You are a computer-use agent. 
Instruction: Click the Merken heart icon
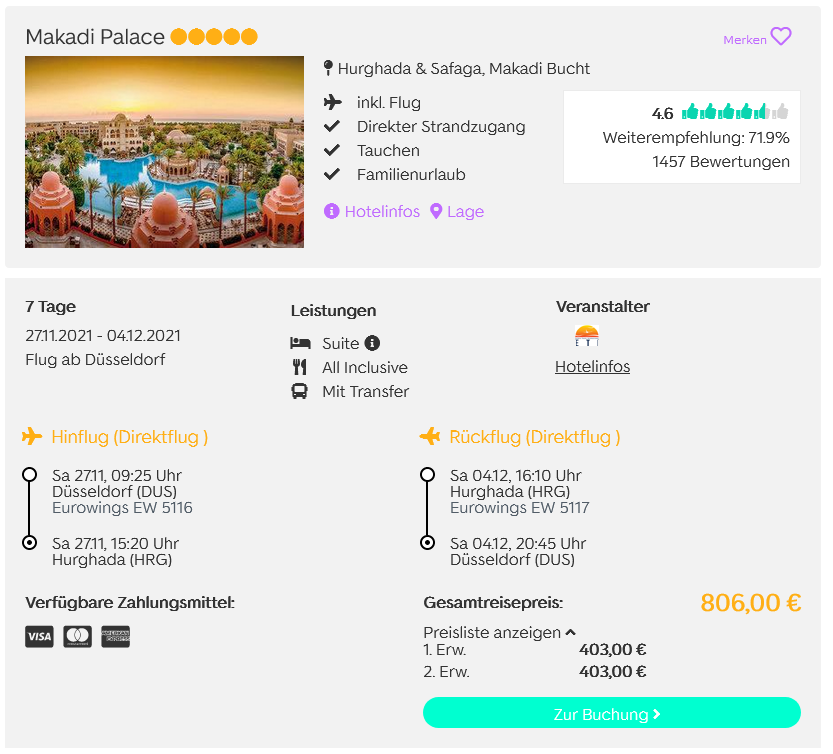780,37
